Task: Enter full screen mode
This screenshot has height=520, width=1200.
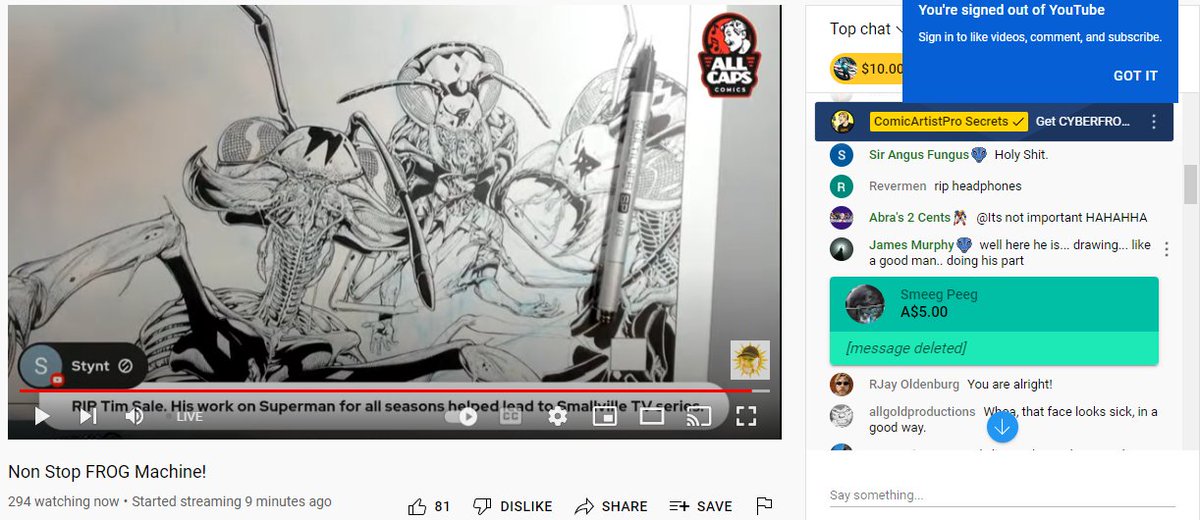Action: pyautogui.click(x=746, y=416)
